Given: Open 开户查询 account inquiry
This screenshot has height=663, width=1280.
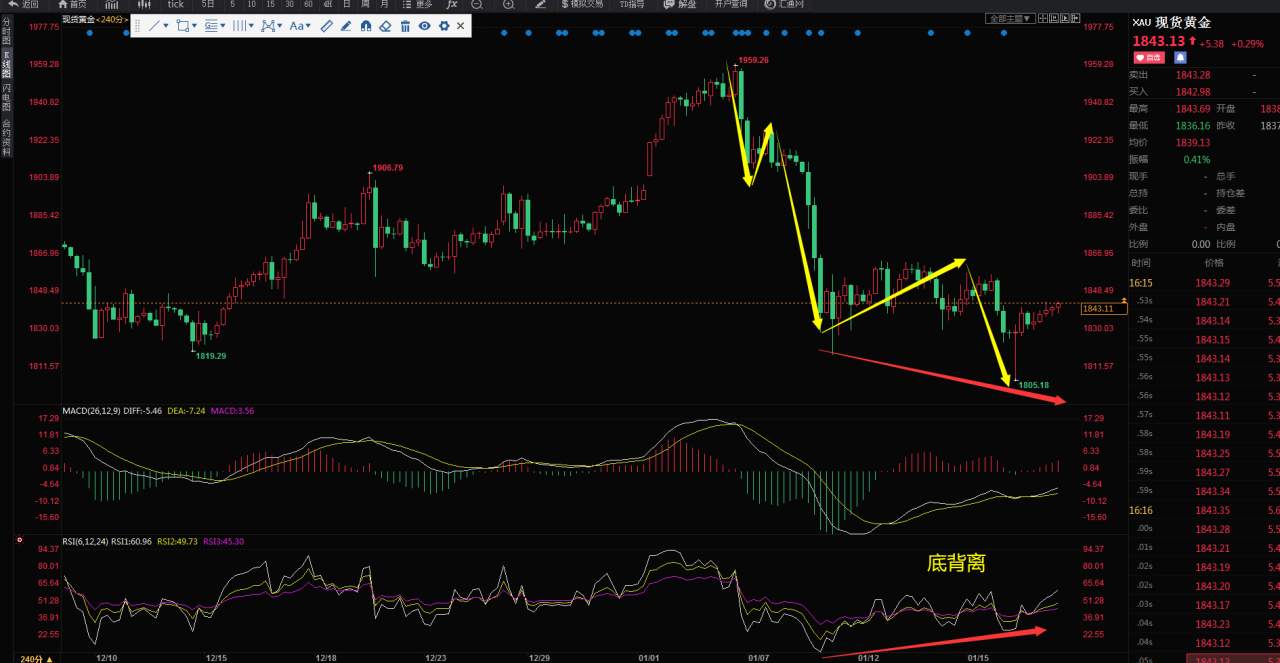Looking at the screenshot, I should [x=731, y=4].
